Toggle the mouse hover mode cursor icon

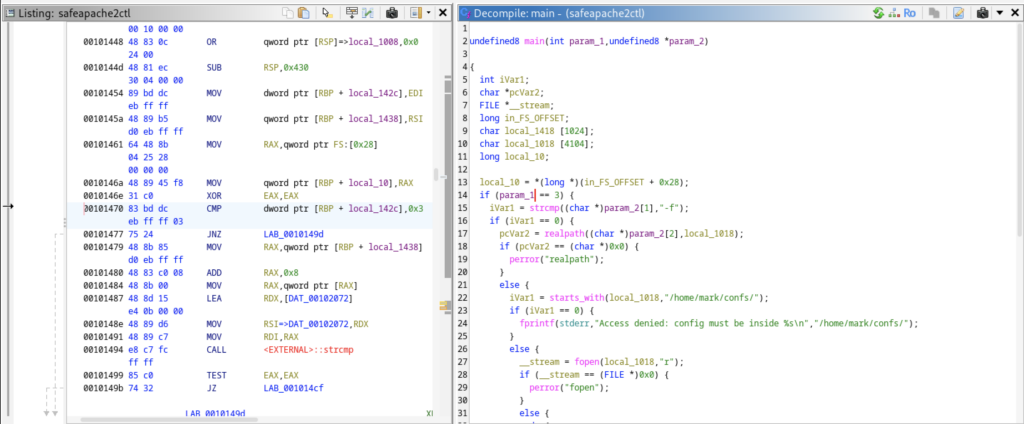[326, 13]
